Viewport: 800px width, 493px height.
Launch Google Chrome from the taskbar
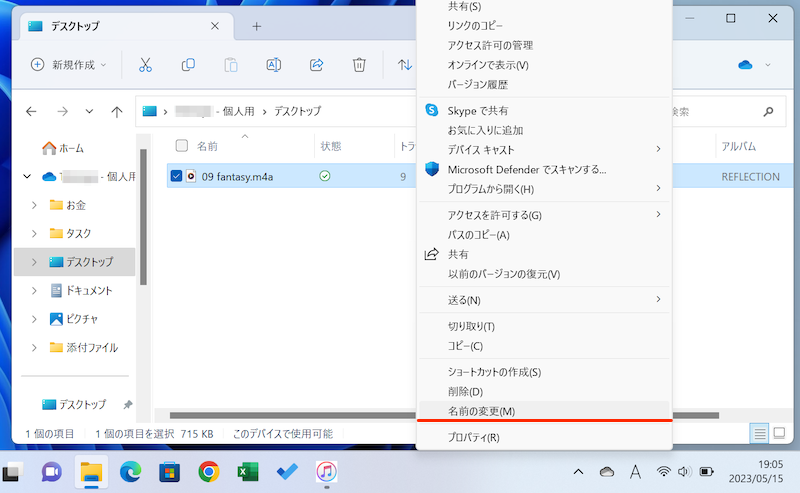208,471
